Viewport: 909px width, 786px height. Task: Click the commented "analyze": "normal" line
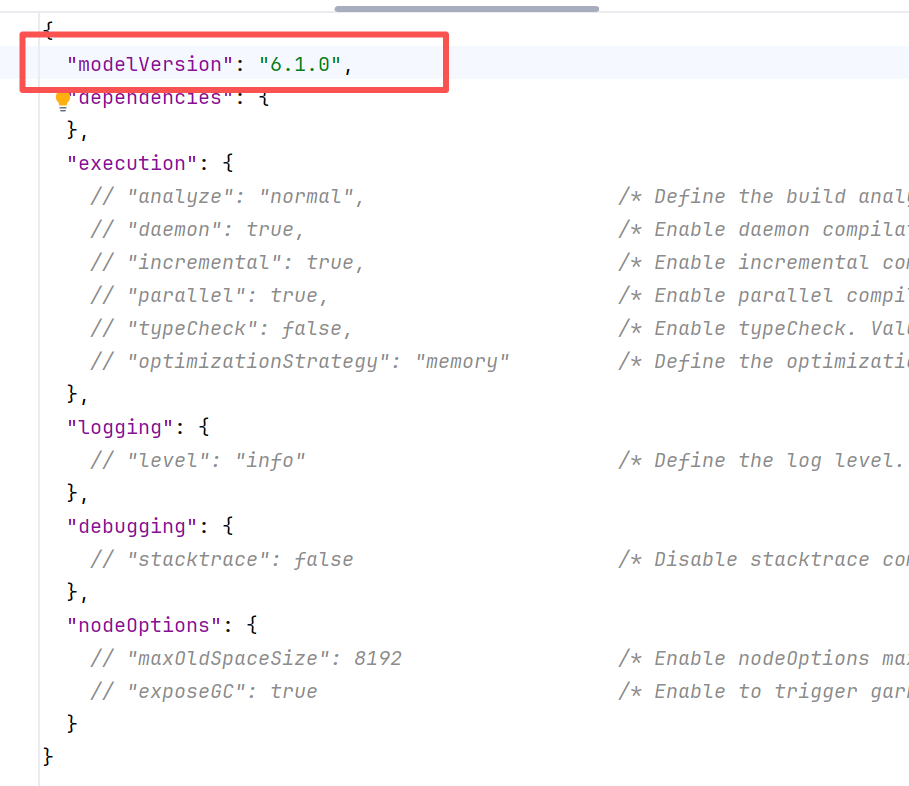(x=227, y=196)
